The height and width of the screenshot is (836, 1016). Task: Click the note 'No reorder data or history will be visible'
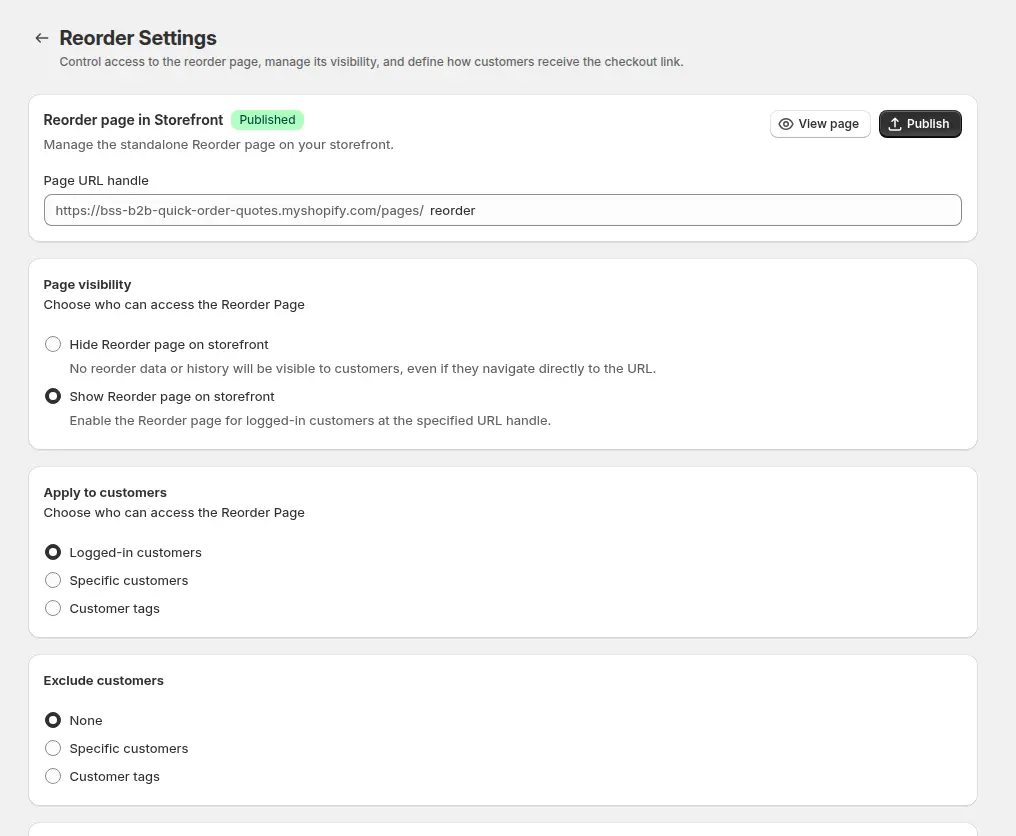click(x=362, y=369)
